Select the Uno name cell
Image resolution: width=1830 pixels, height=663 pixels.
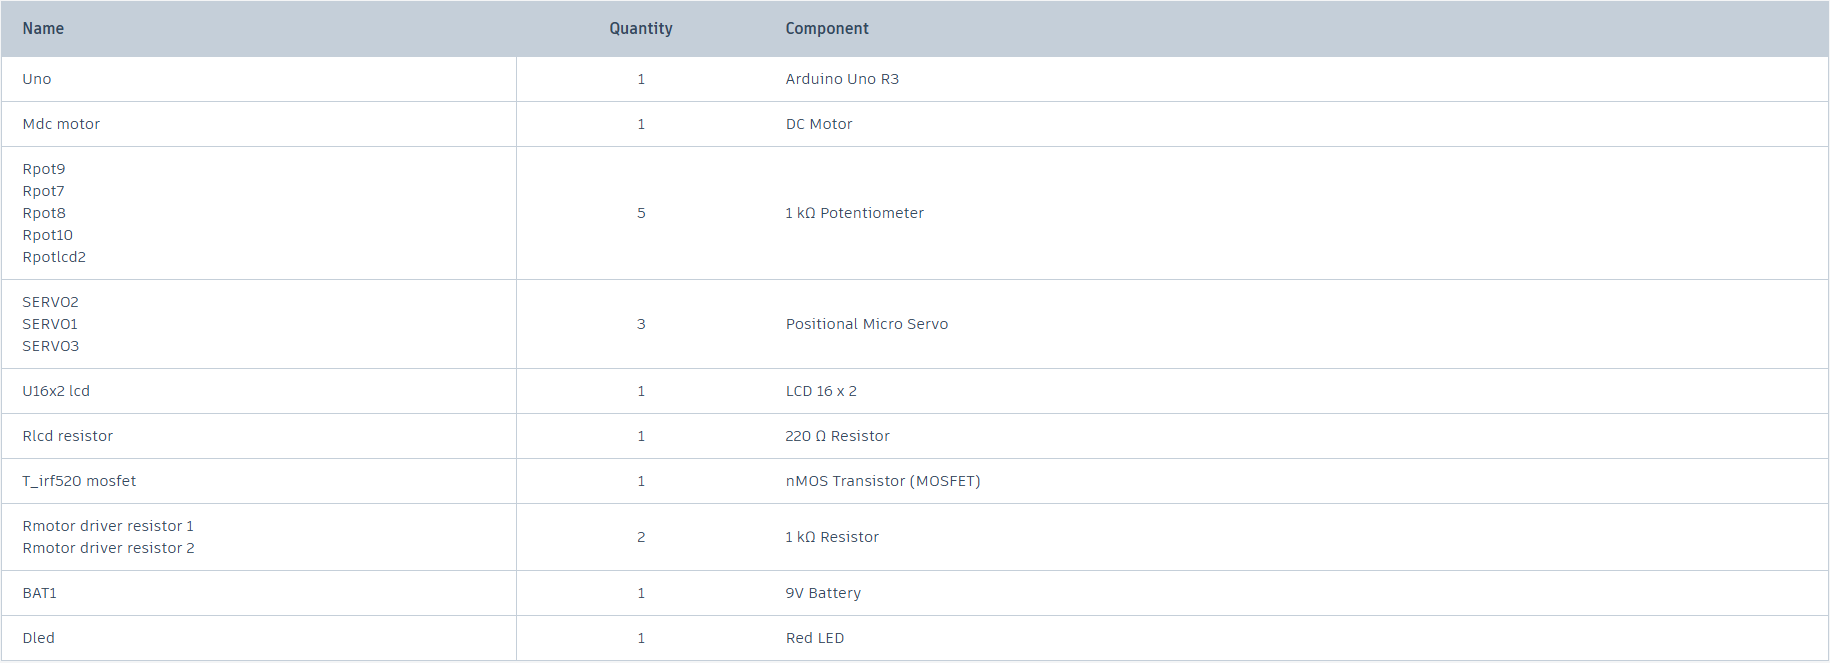pyautogui.click(x=37, y=79)
